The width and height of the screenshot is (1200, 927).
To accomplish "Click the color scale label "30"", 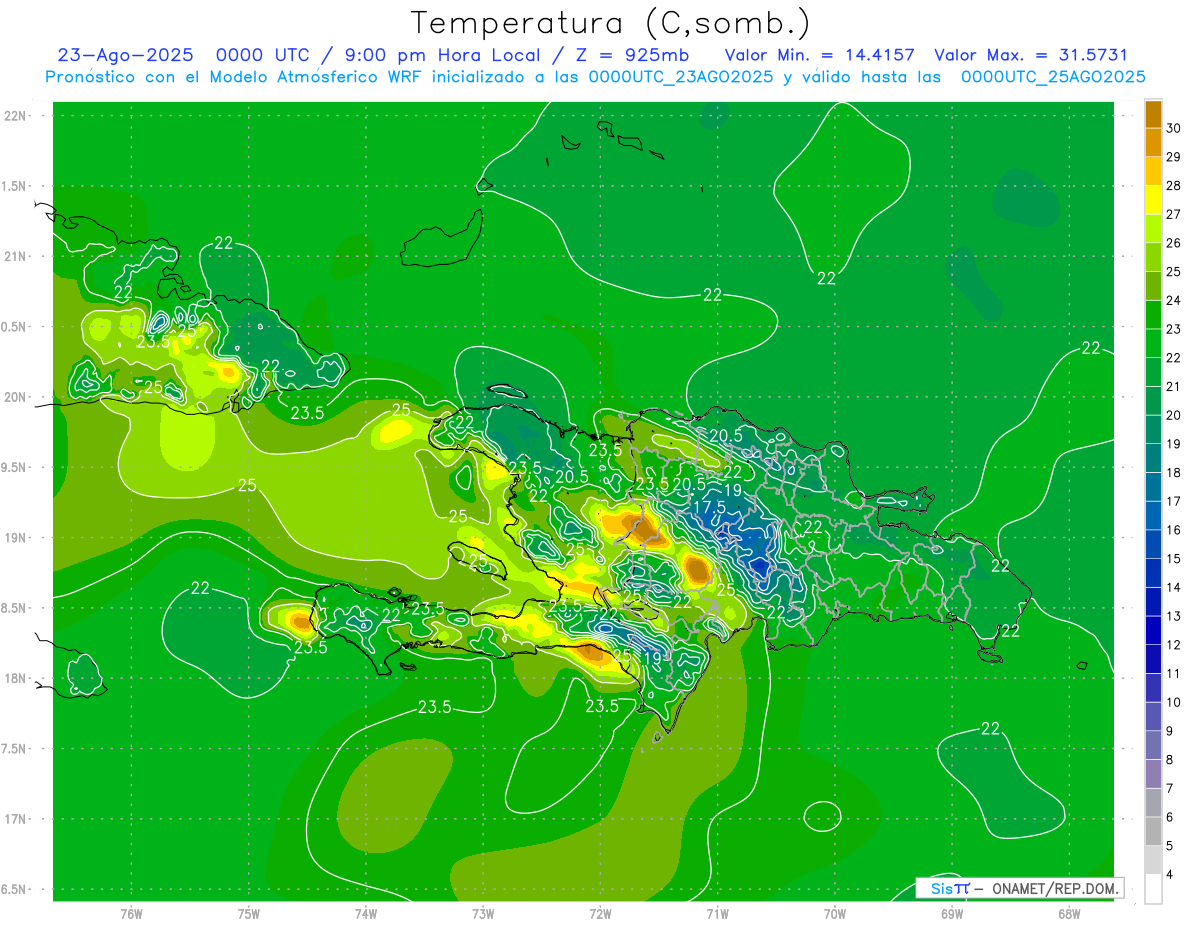I will click(x=1174, y=128).
